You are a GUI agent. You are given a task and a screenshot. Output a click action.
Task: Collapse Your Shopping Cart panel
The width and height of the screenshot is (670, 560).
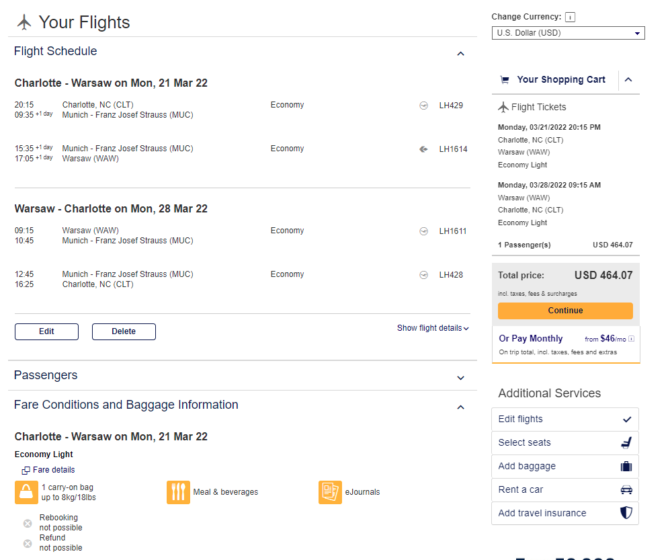click(629, 79)
